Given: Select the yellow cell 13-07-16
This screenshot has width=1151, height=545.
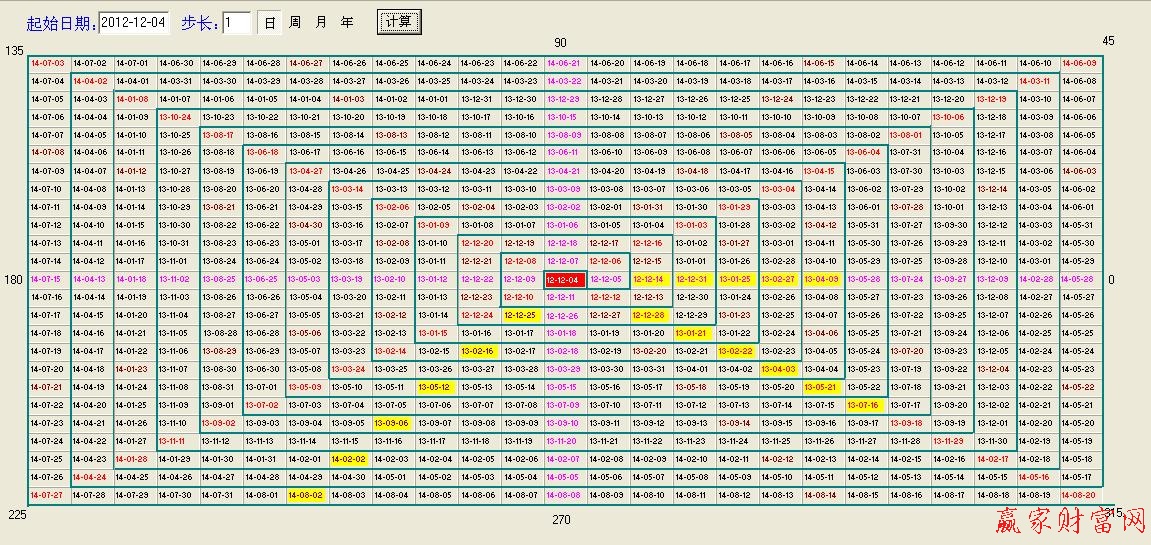Looking at the screenshot, I should 863,406.
